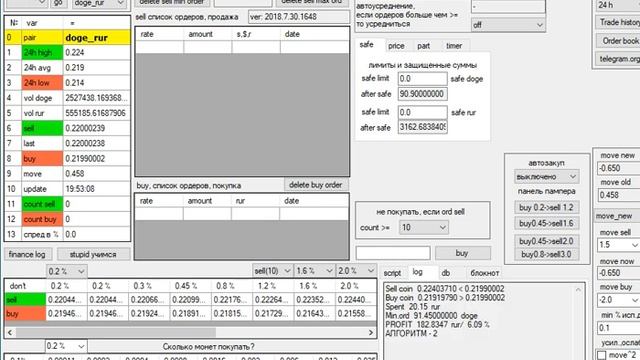Image resolution: width=640 pixels, height=360 pixels.
Task: Switch to the price tab
Action: tap(396, 46)
